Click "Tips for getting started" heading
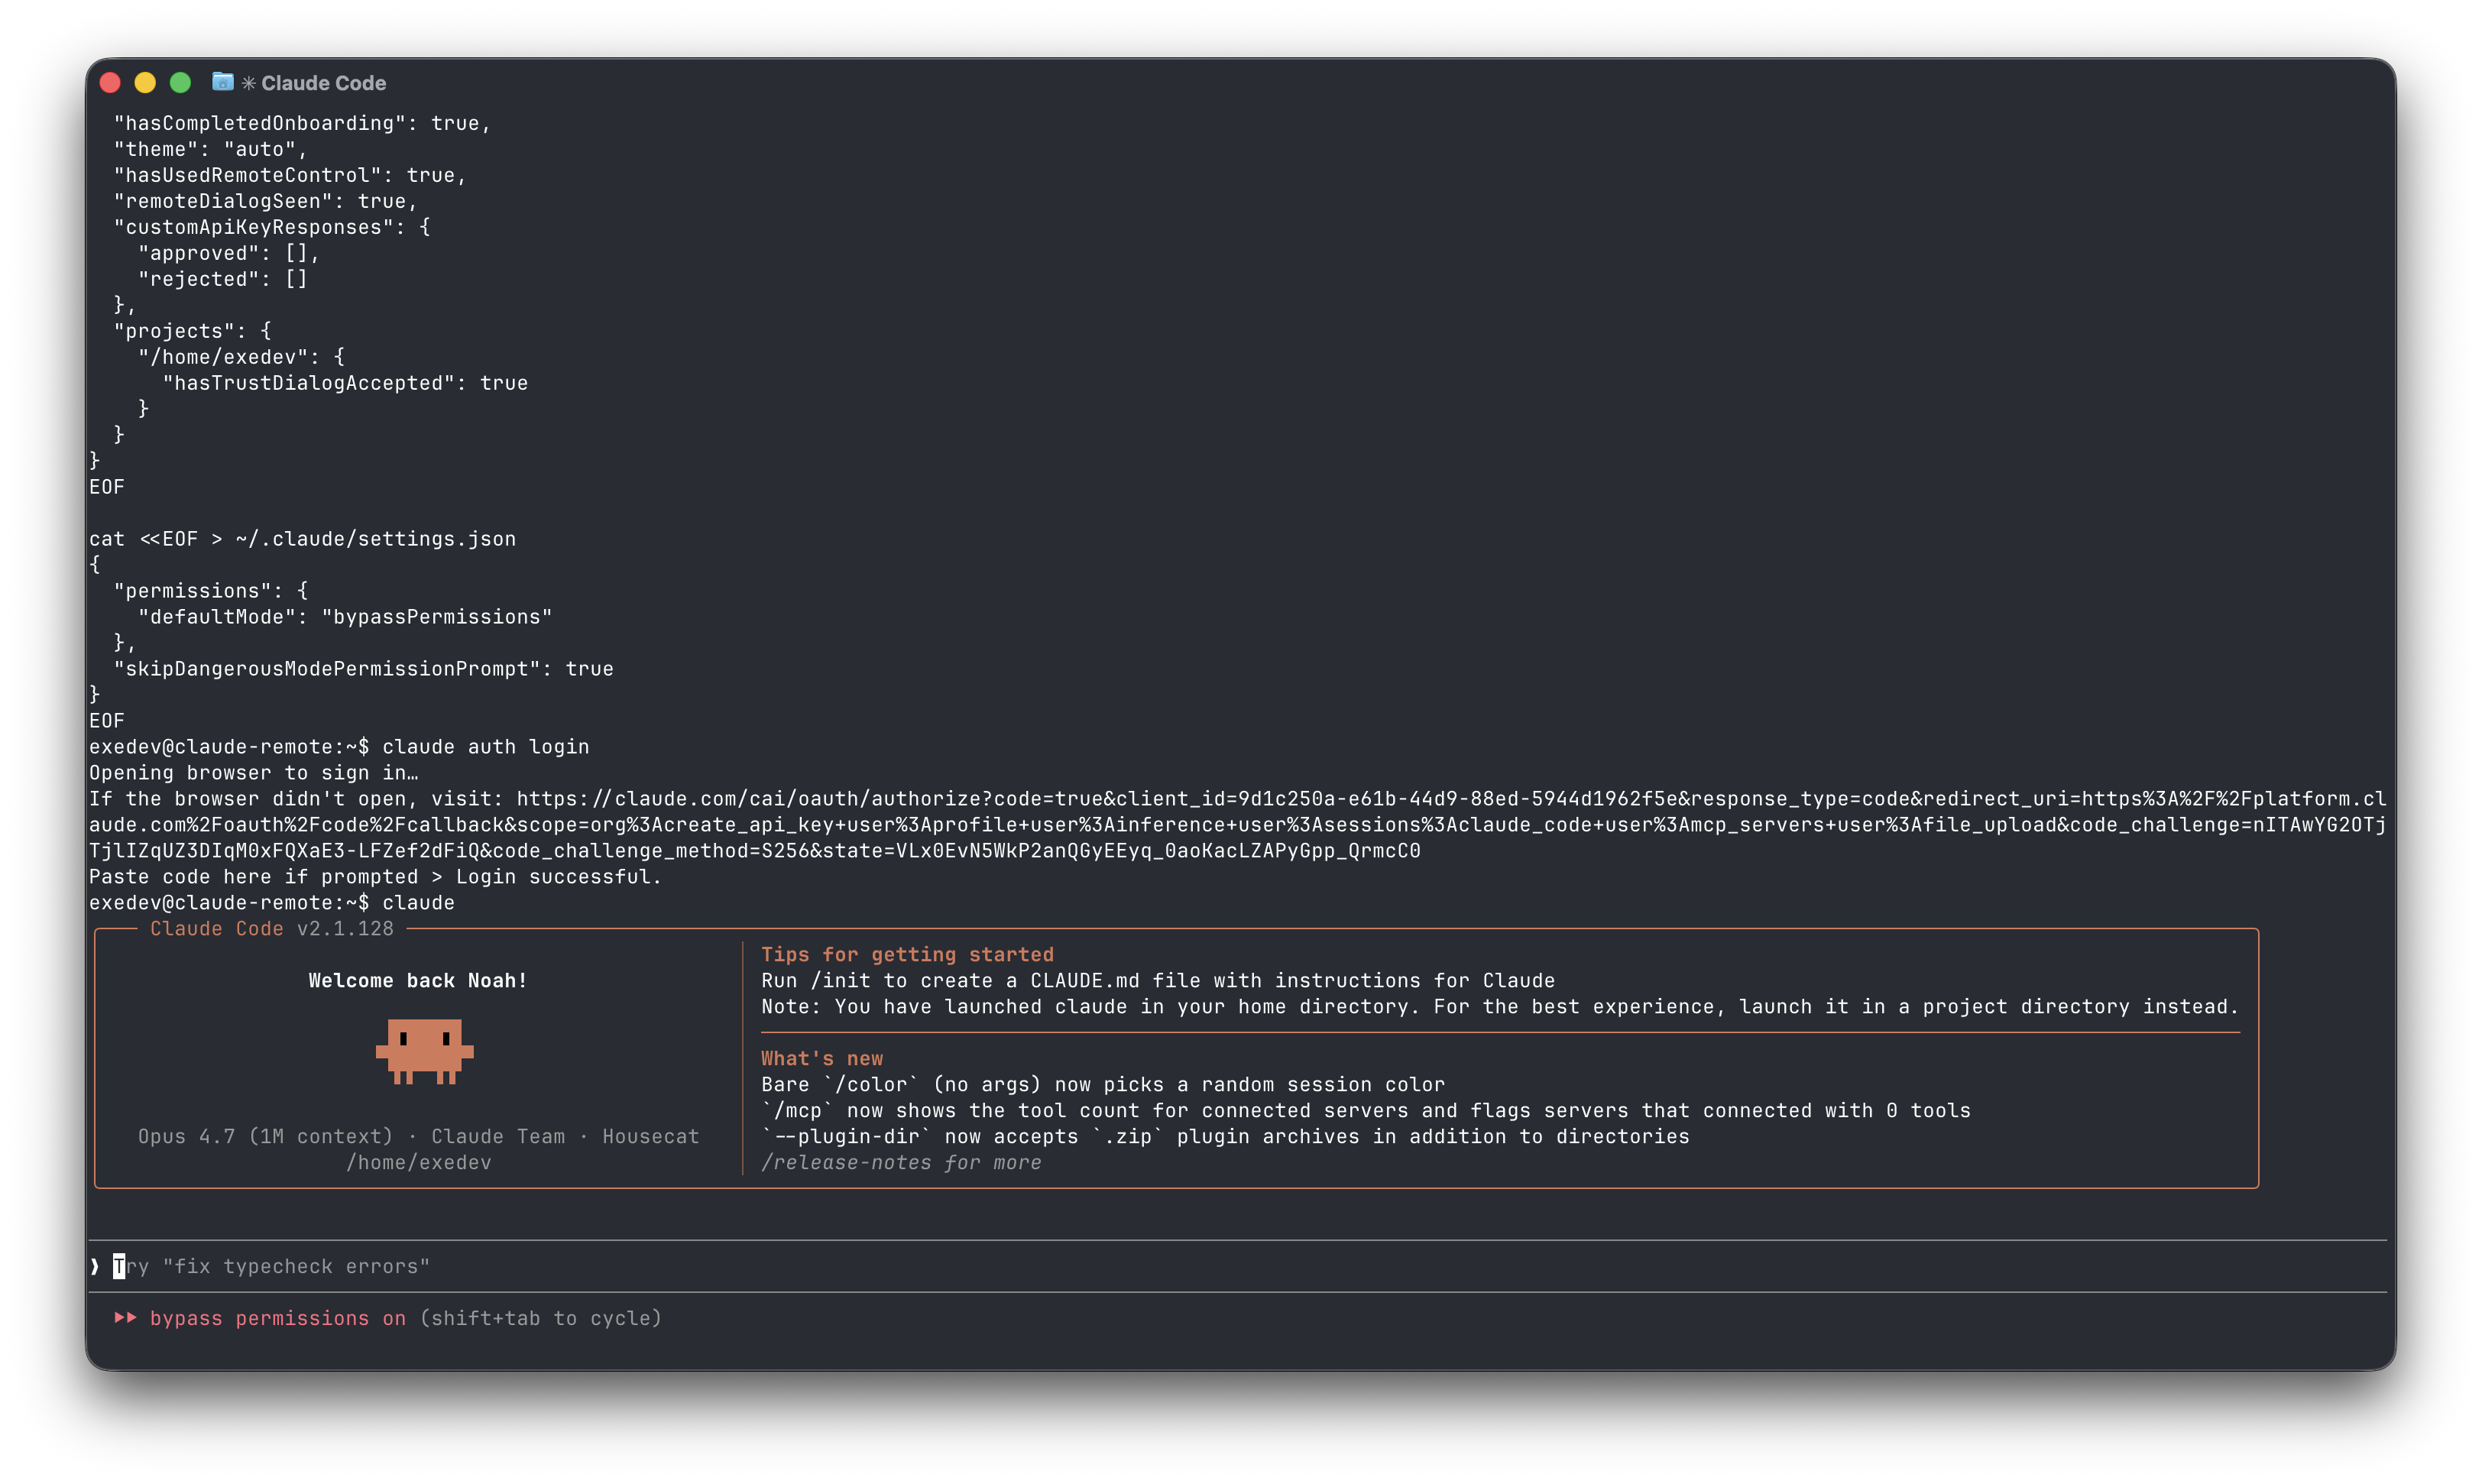Viewport: 2482px width, 1484px height. [907, 954]
